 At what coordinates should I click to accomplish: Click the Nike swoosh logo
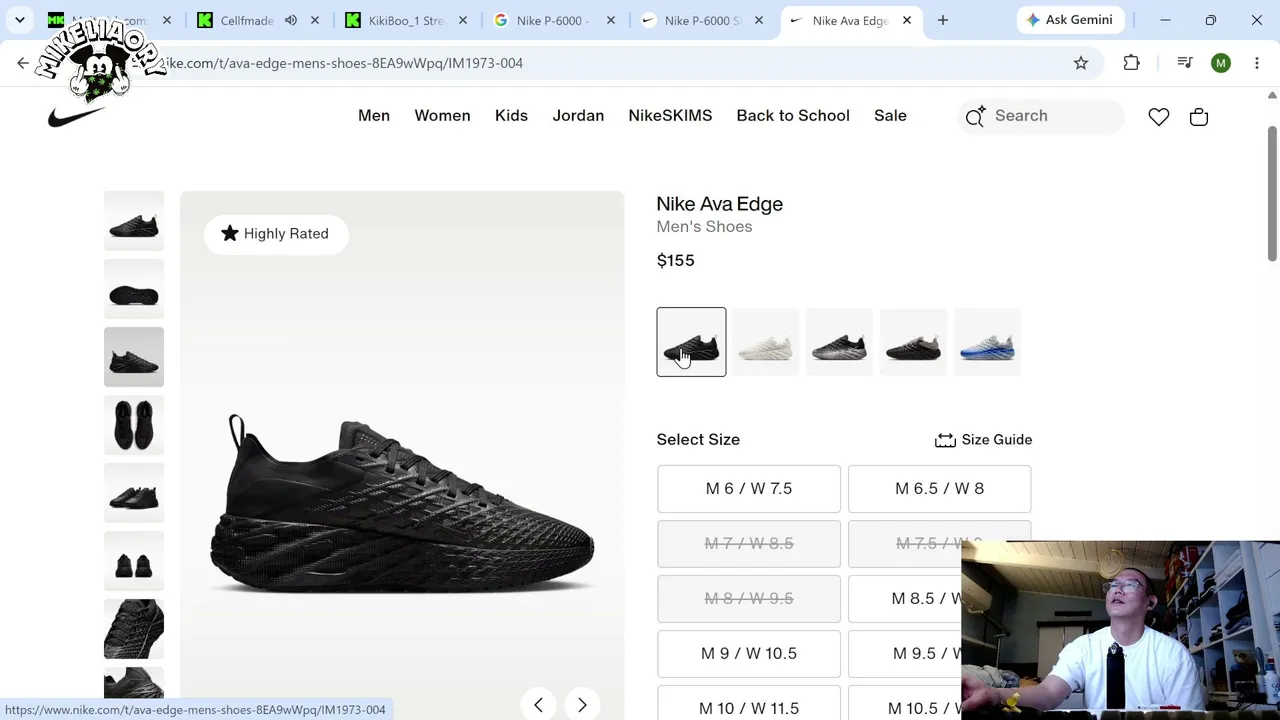pos(76,116)
